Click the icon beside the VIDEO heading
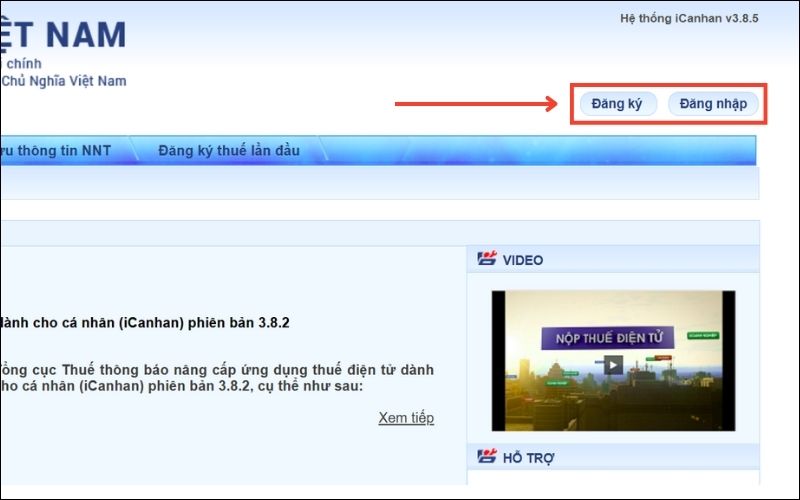The height and width of the screenshot is (500, 800). pyautogui.click(x=487, y=260)
